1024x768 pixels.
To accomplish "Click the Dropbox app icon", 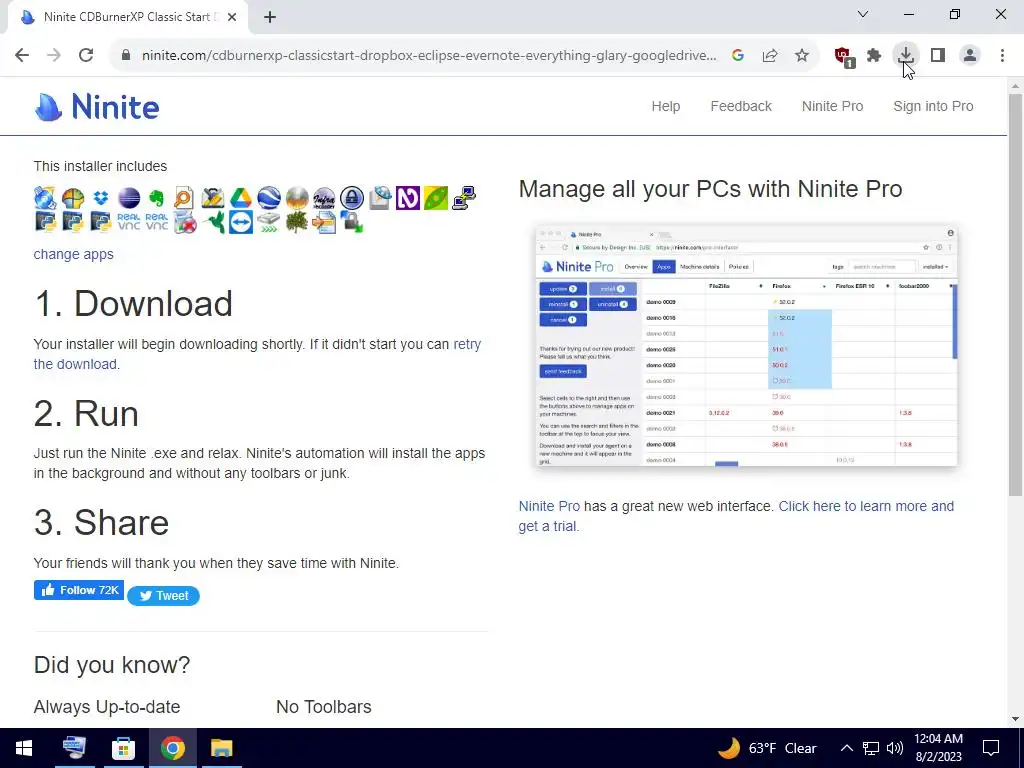I will click(x=101, y=197).
